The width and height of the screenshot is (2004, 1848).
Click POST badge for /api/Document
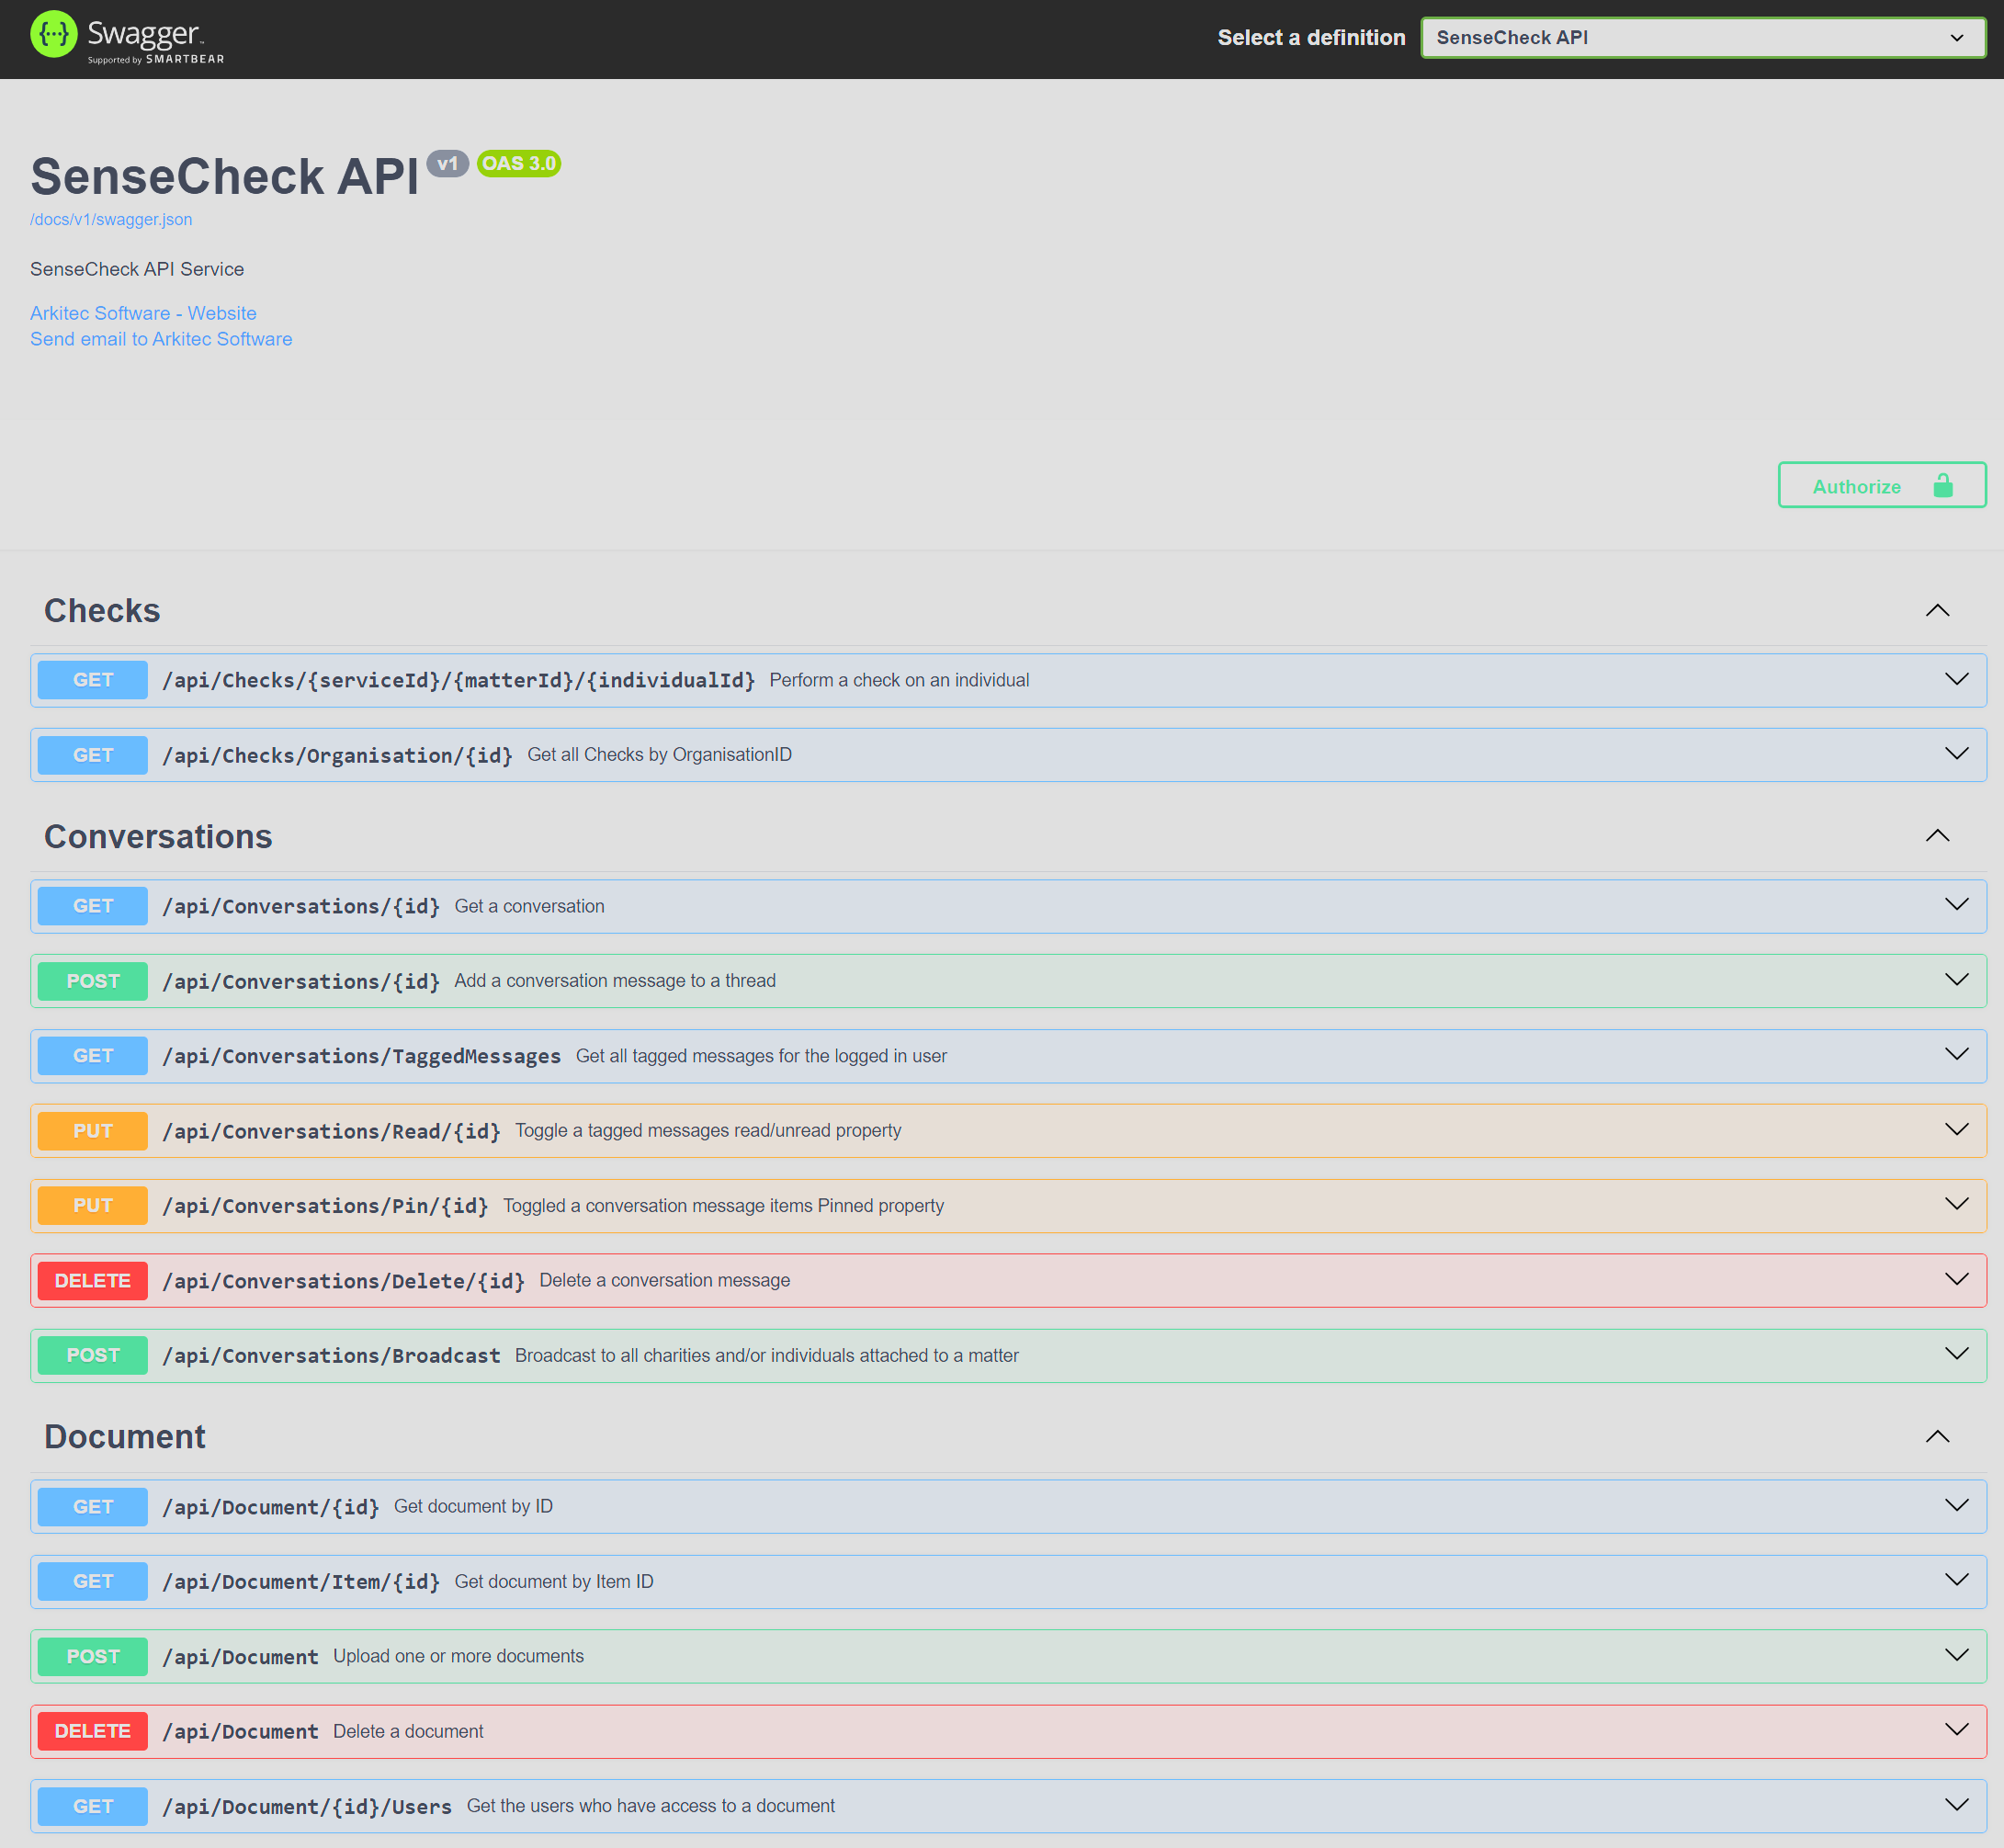(x=93, y=1657)
